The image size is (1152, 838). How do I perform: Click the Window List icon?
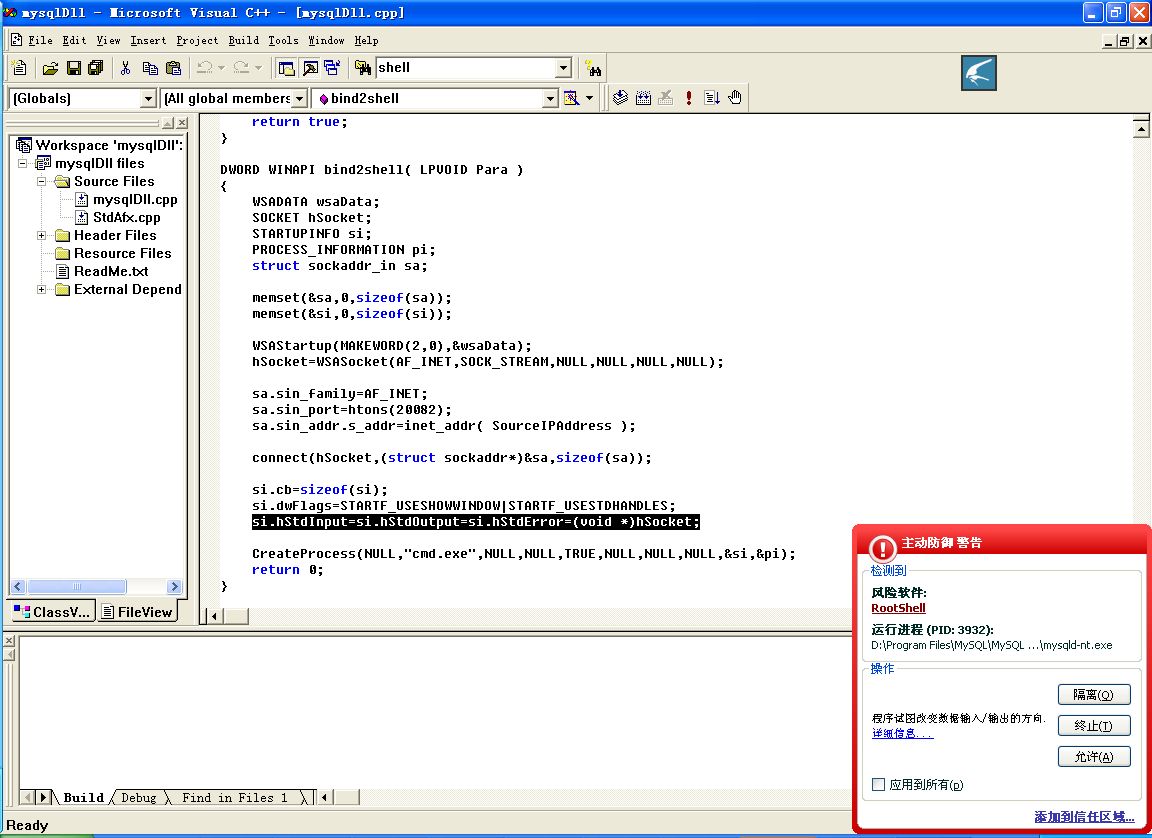(332, 68)
